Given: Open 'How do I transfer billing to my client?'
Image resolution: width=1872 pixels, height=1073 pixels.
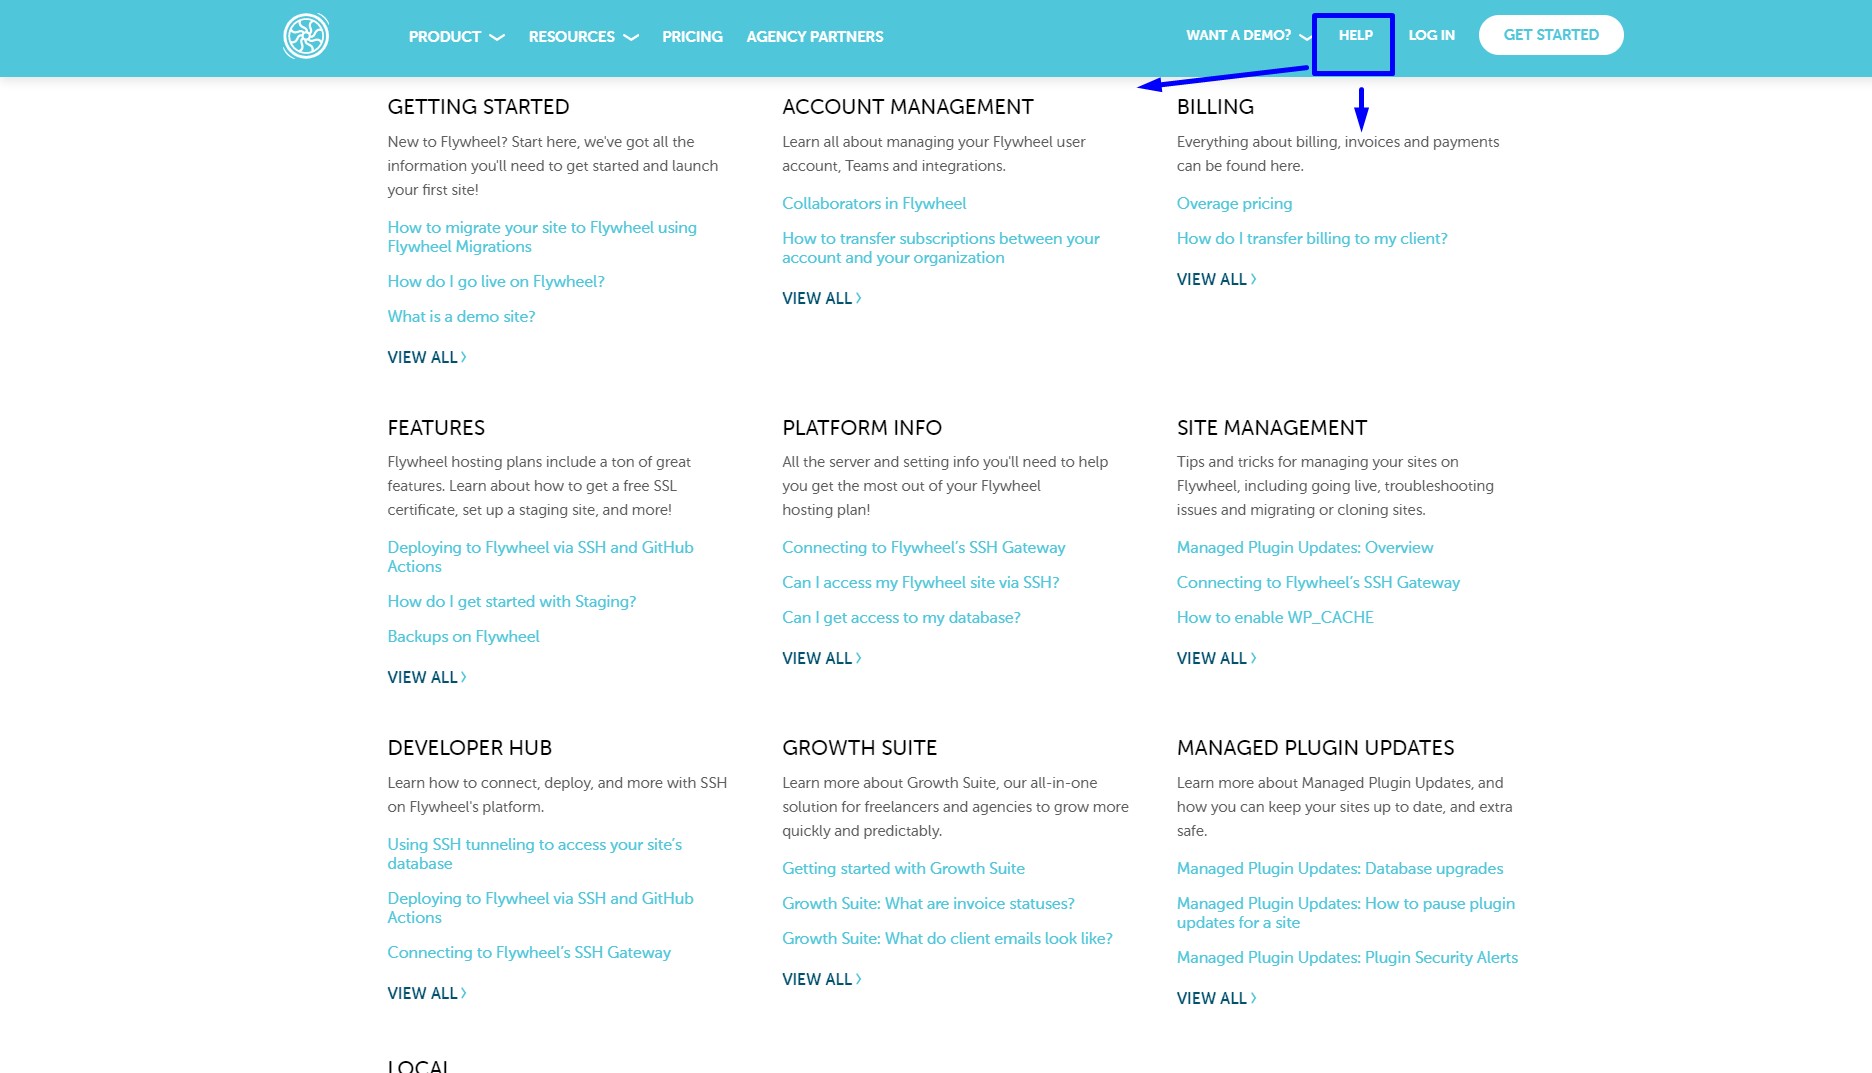Looking at the screenshot, I should pyautogui.click(x=1312, y=239).
